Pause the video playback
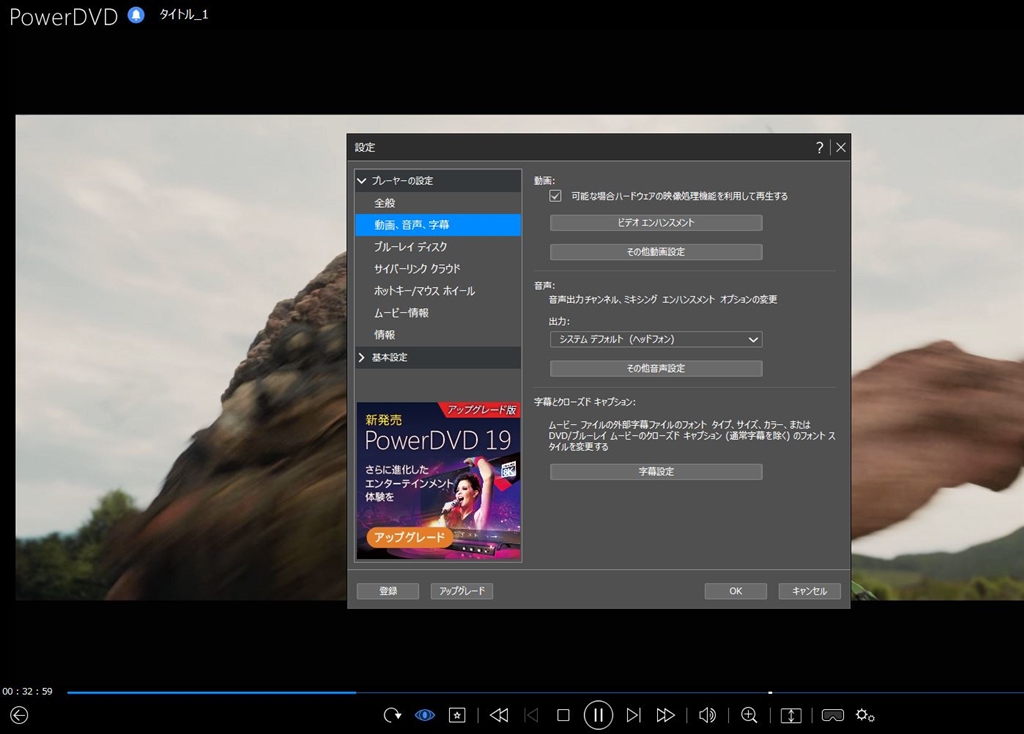Screen dimensions: 1024x734 598,715
